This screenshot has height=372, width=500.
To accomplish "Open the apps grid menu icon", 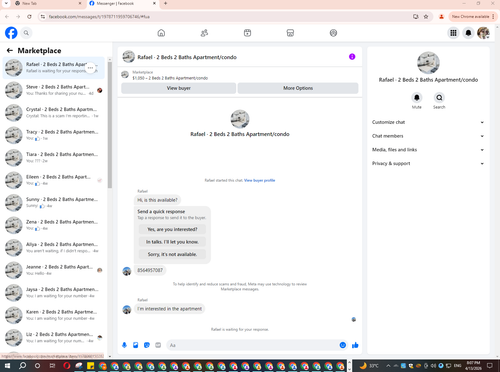I will click(x=453, y=33).
